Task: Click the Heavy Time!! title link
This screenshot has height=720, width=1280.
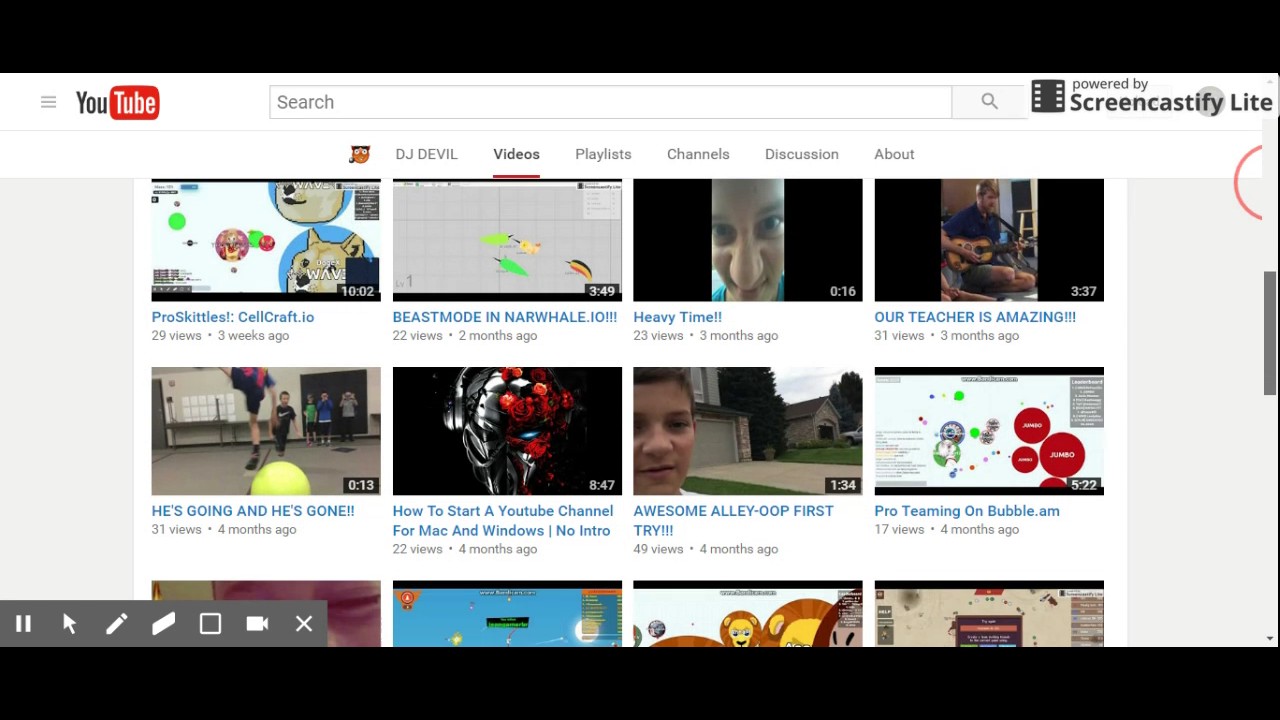Action: click(677, 317)
